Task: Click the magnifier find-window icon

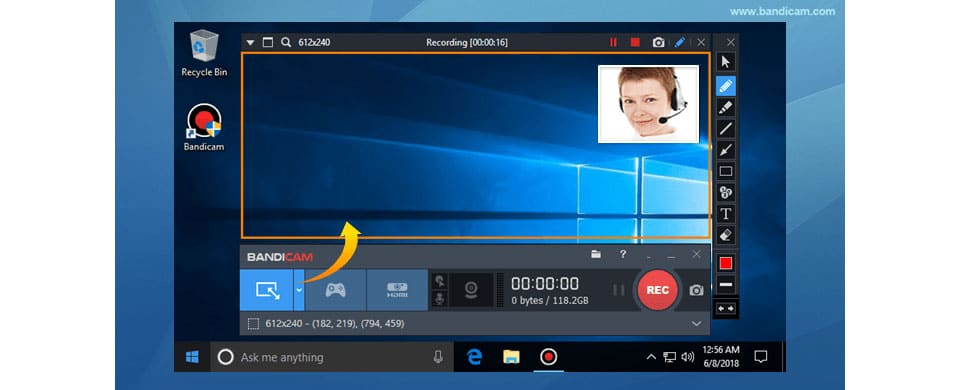Action: pyautogui.click(x=286, y=42)
